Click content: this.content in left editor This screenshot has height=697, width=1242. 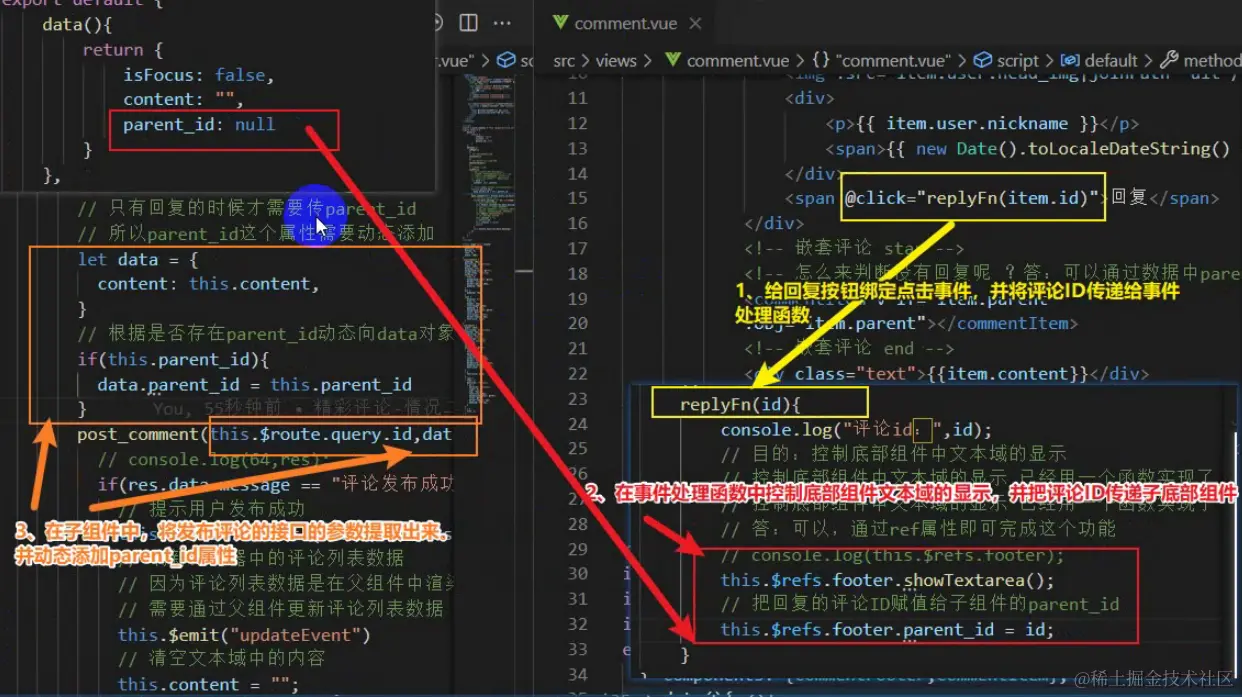click(x=209, y=284)
